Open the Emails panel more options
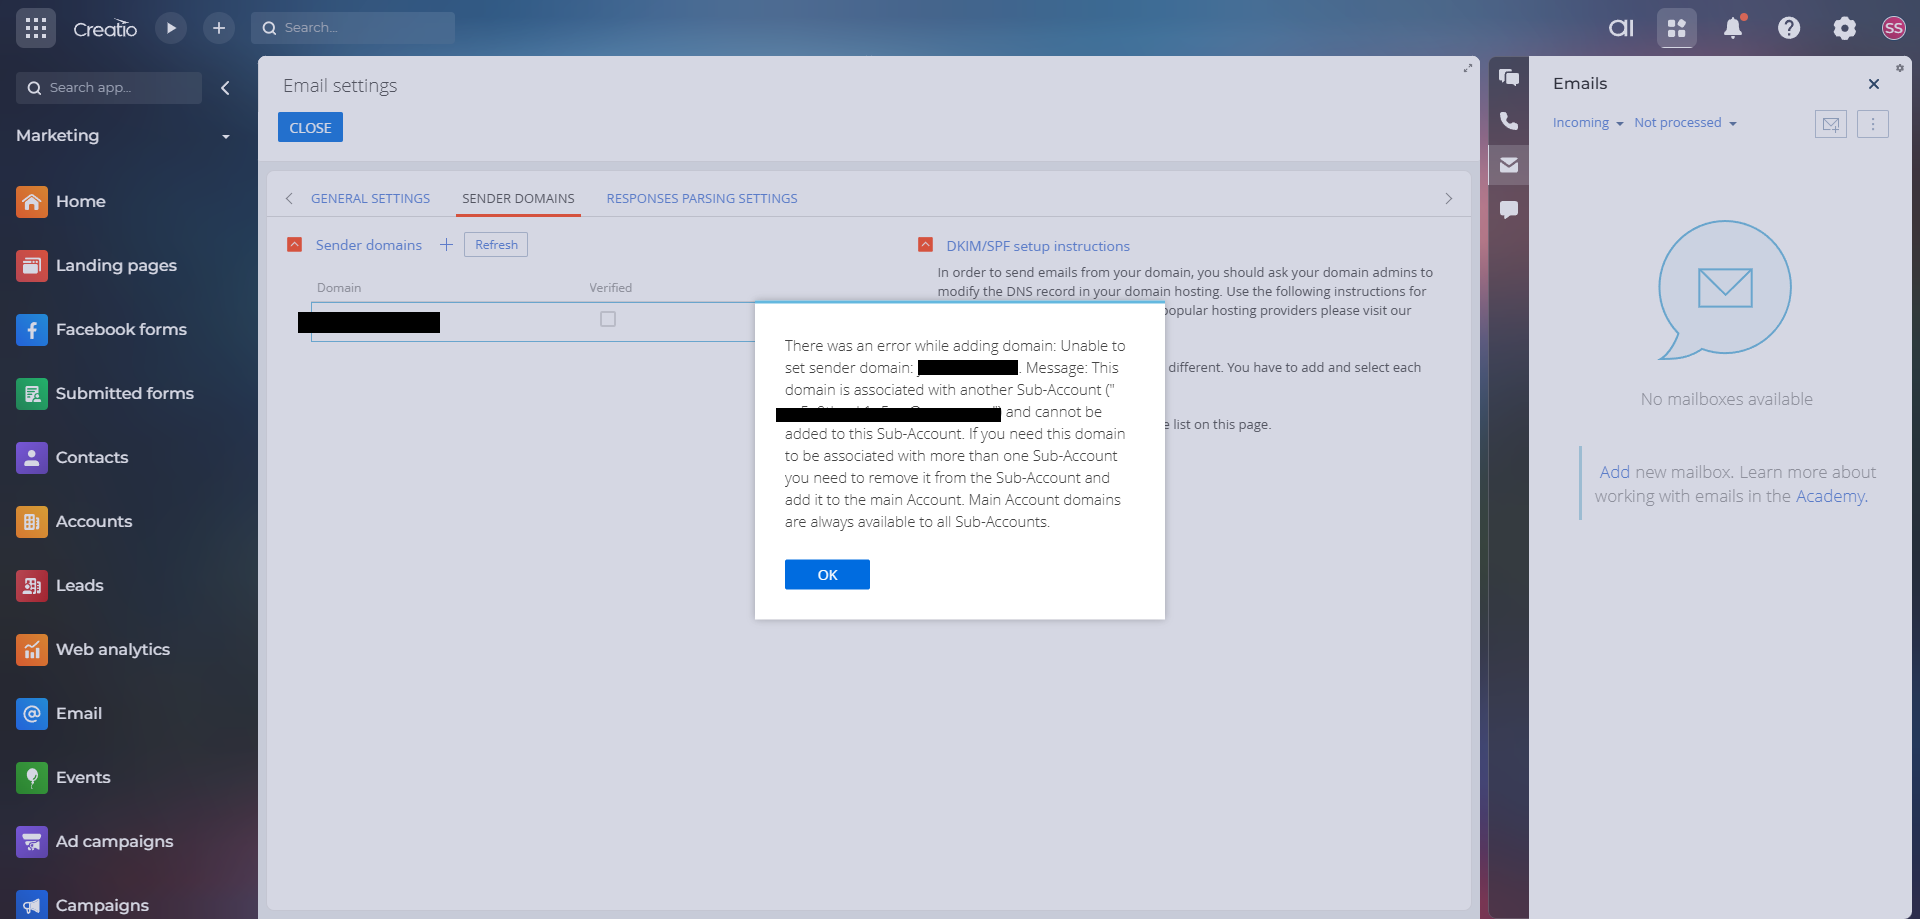 click(x=1873, y=124)
